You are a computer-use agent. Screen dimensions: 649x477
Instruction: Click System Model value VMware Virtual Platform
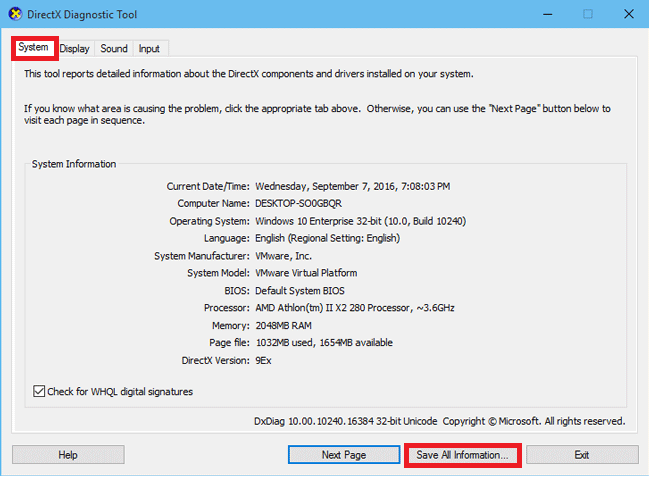coord(306,273)
